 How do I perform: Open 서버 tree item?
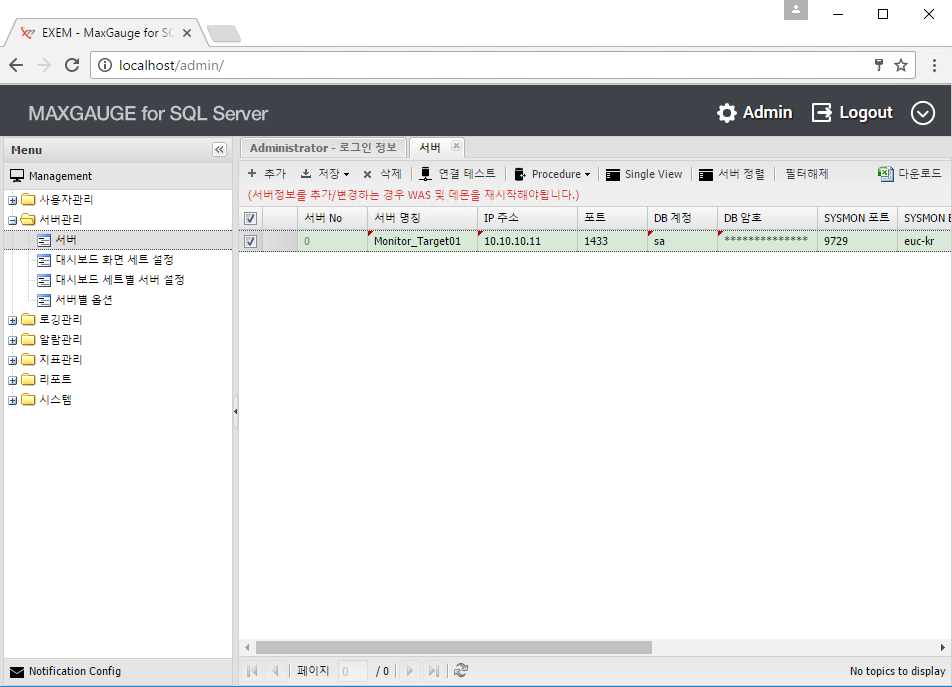click(x=66, y=240)
